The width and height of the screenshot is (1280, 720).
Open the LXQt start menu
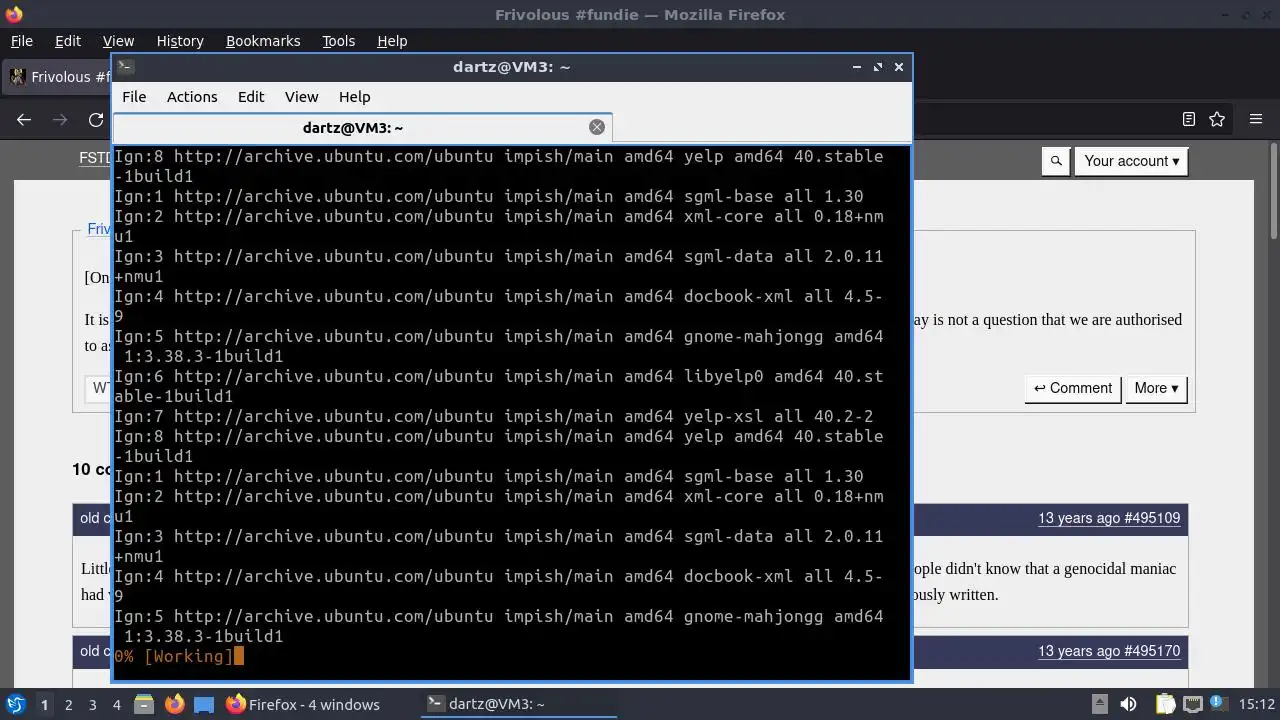point(15,704)
